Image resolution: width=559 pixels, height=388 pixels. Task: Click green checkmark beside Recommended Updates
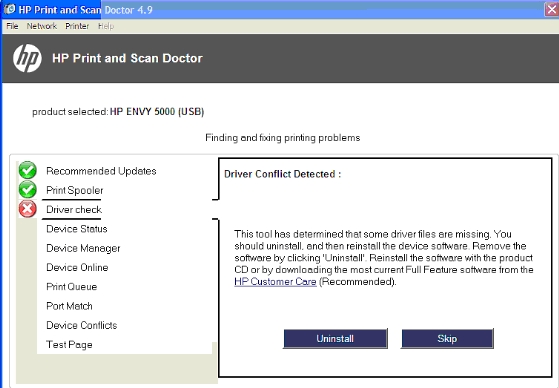(27, 170)
